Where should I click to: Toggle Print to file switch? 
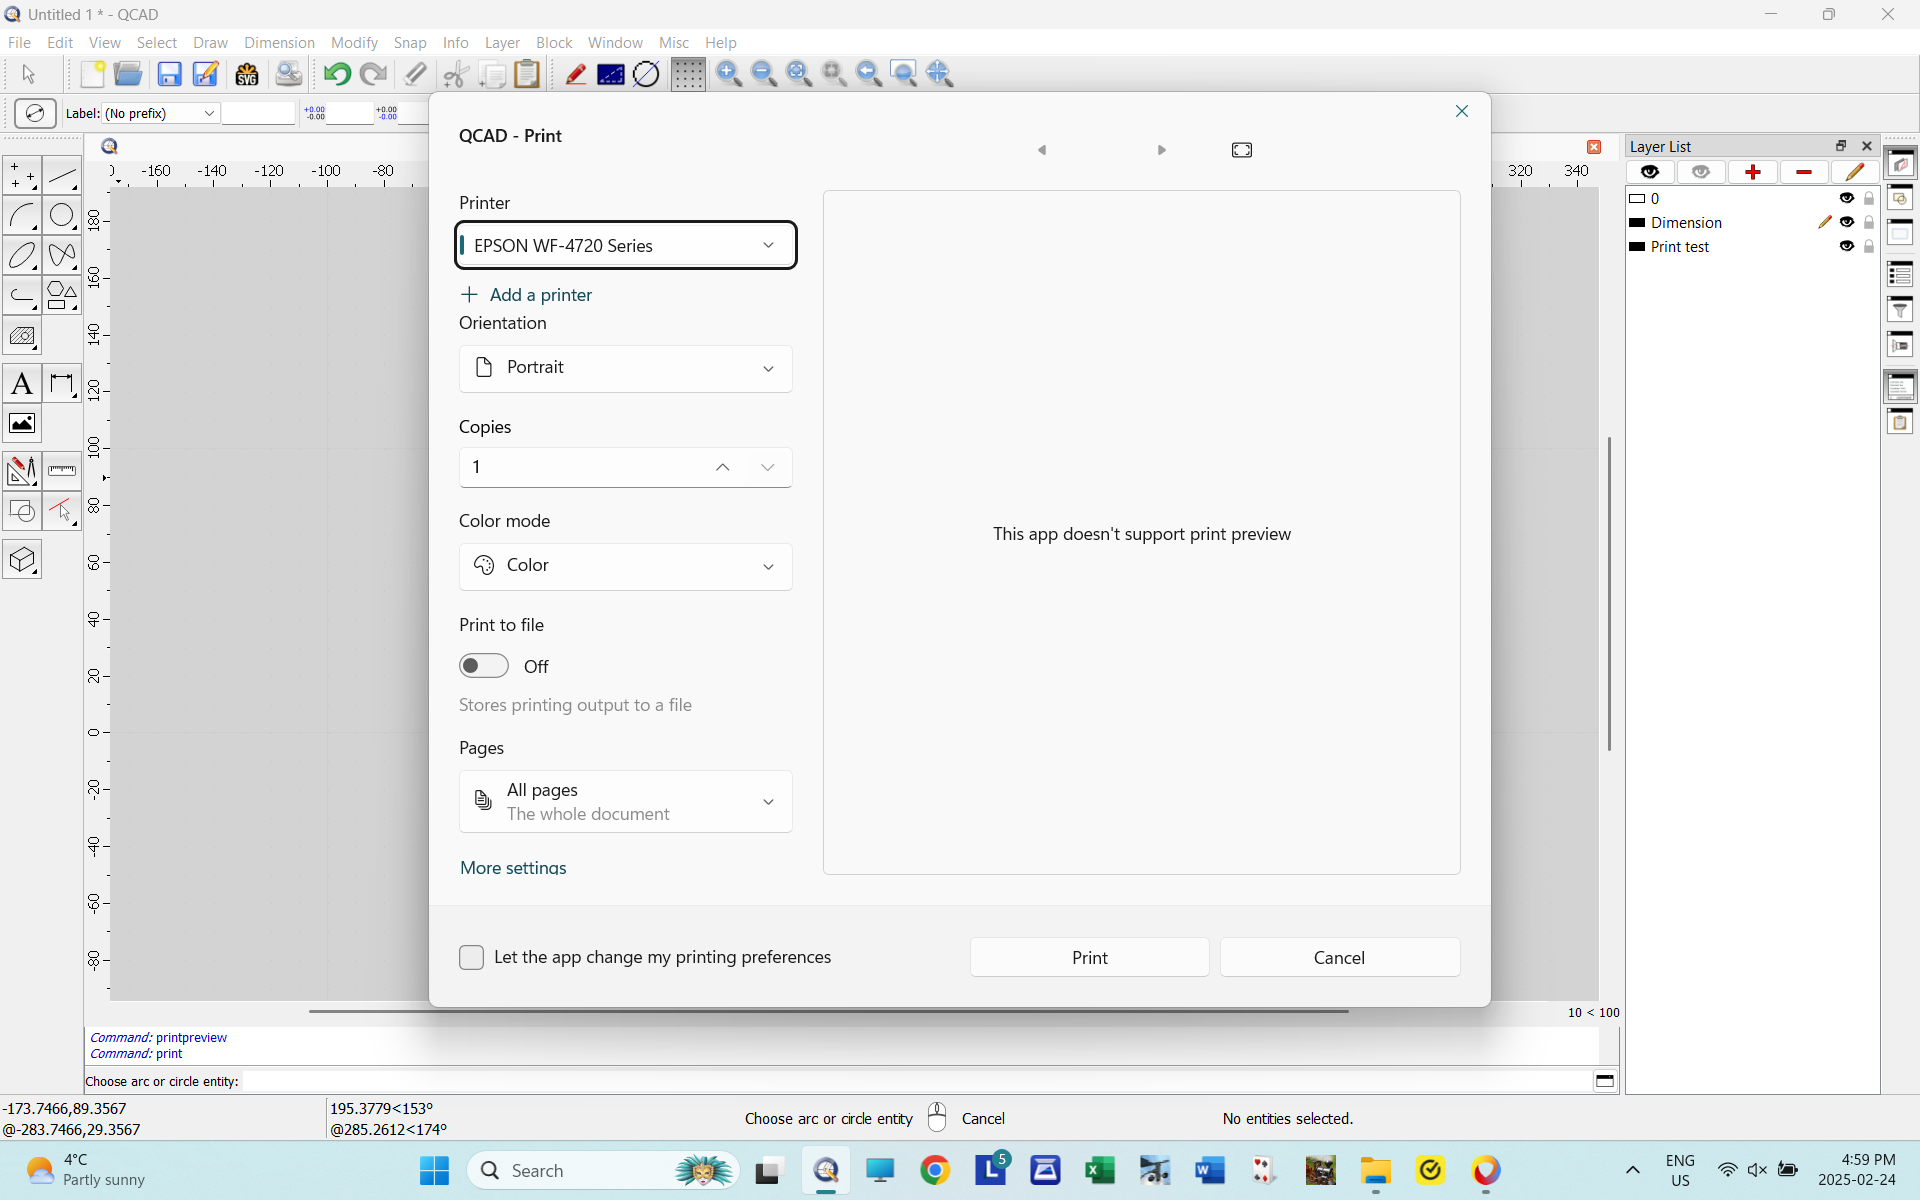click(x=483, y=665)
